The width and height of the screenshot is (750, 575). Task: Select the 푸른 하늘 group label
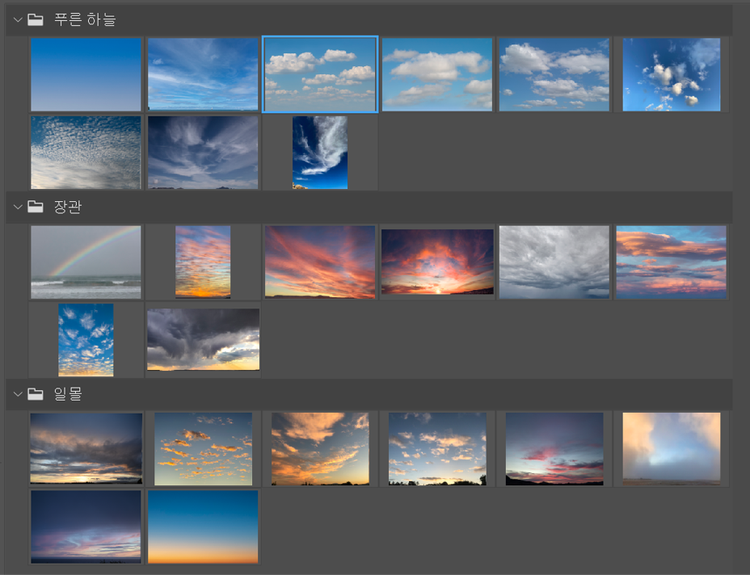85,20
